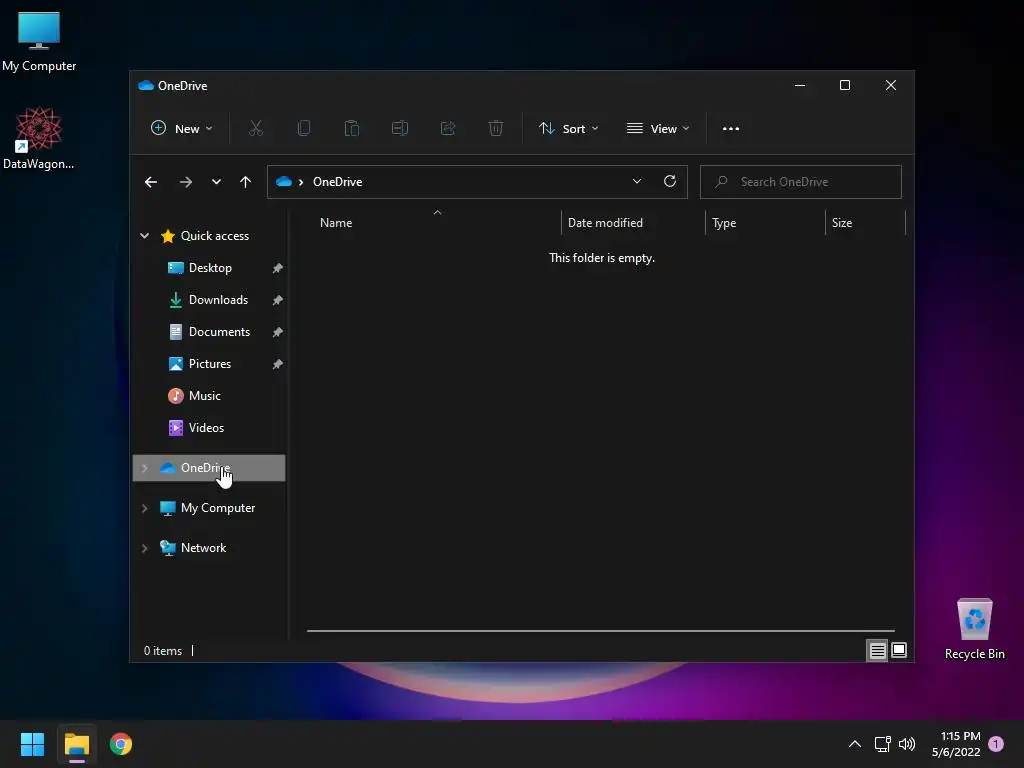Open network status in system tray
Image resolution: width=1024 pixels, height=768 pixels.
click(x=882, y=744)
